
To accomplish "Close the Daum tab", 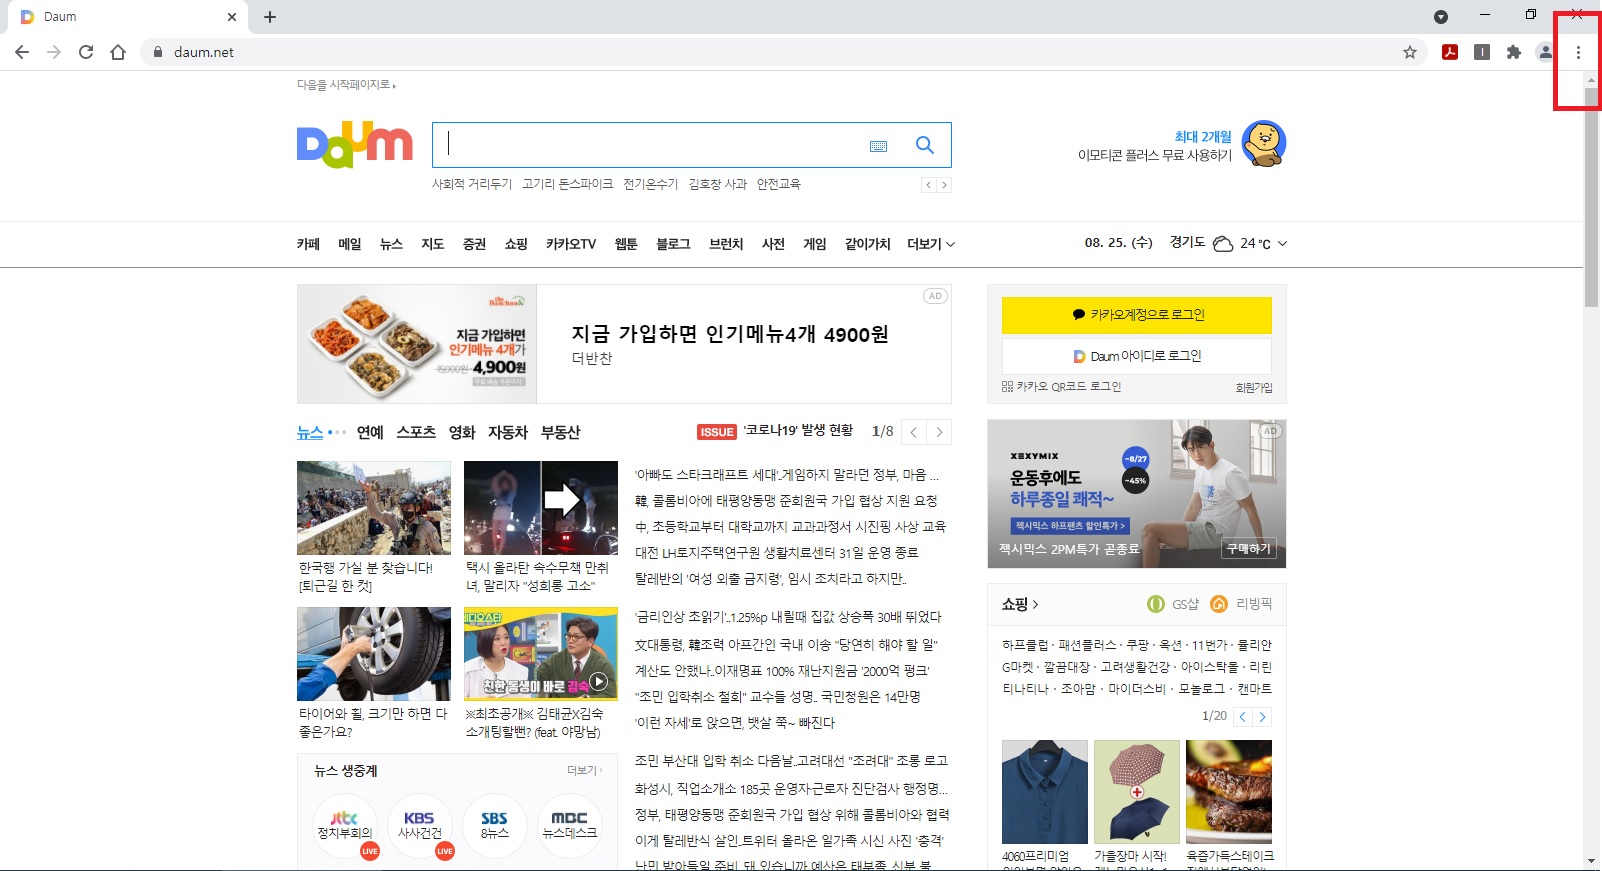I will 232,17.
